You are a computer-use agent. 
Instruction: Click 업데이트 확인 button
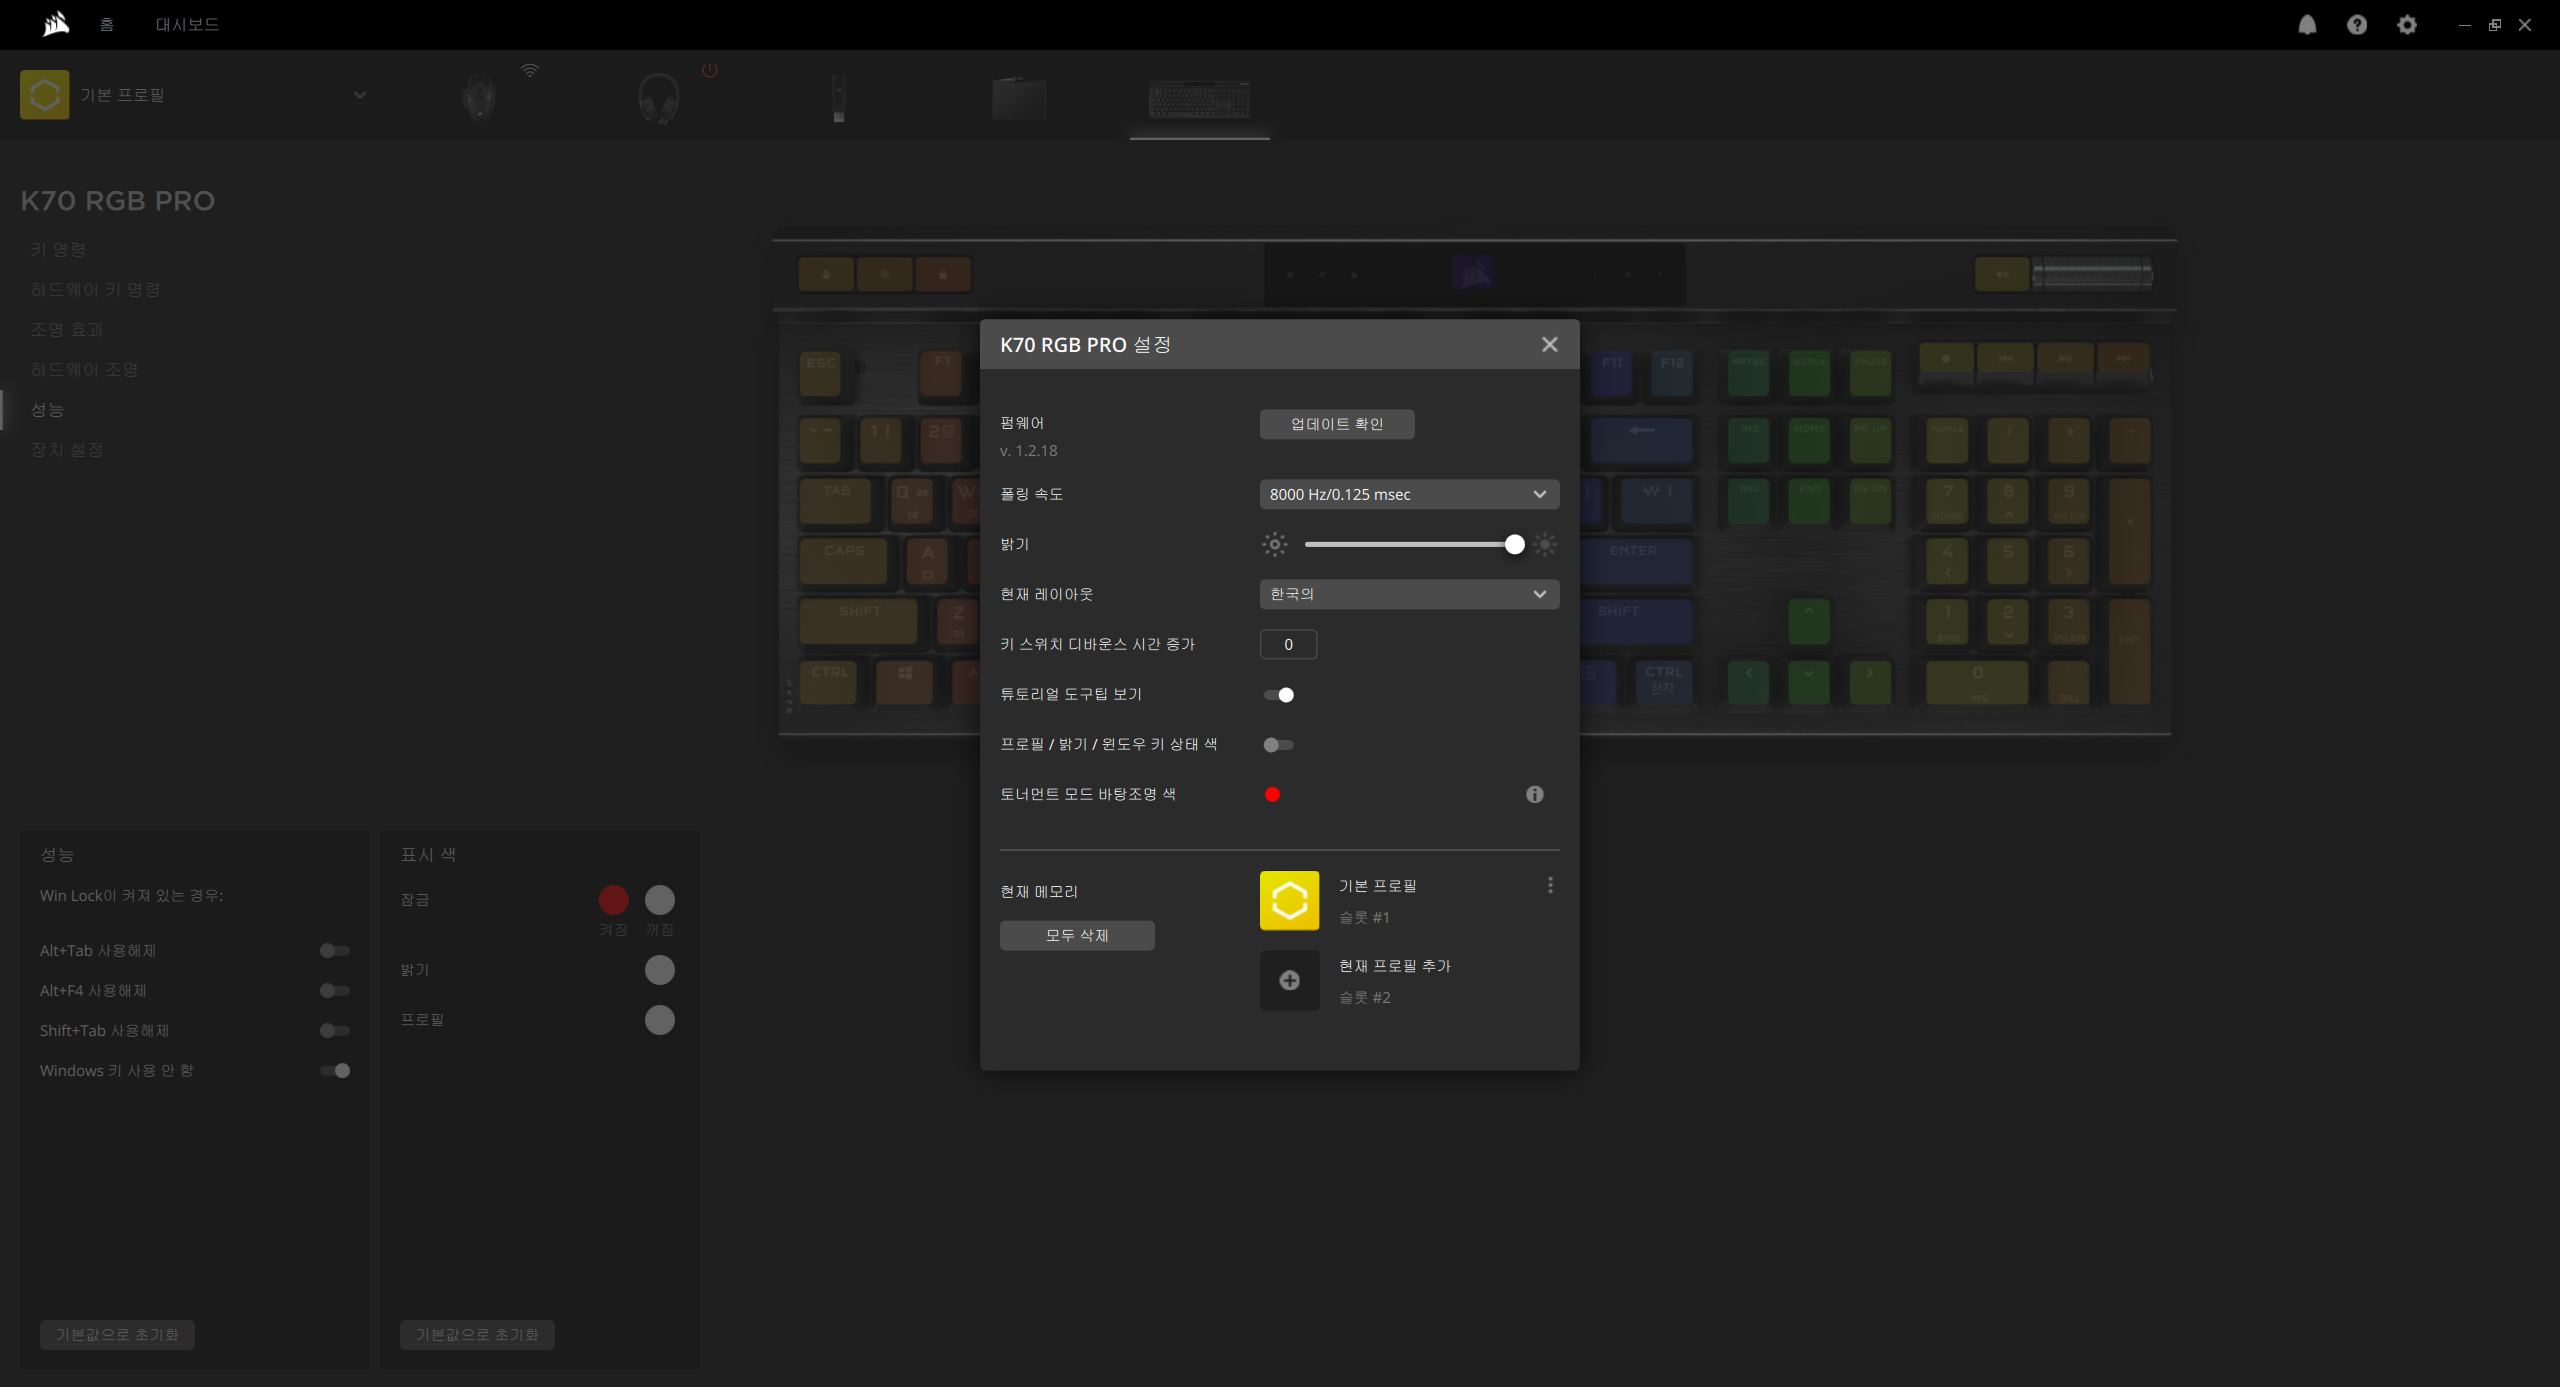(x=1337, y=424)
